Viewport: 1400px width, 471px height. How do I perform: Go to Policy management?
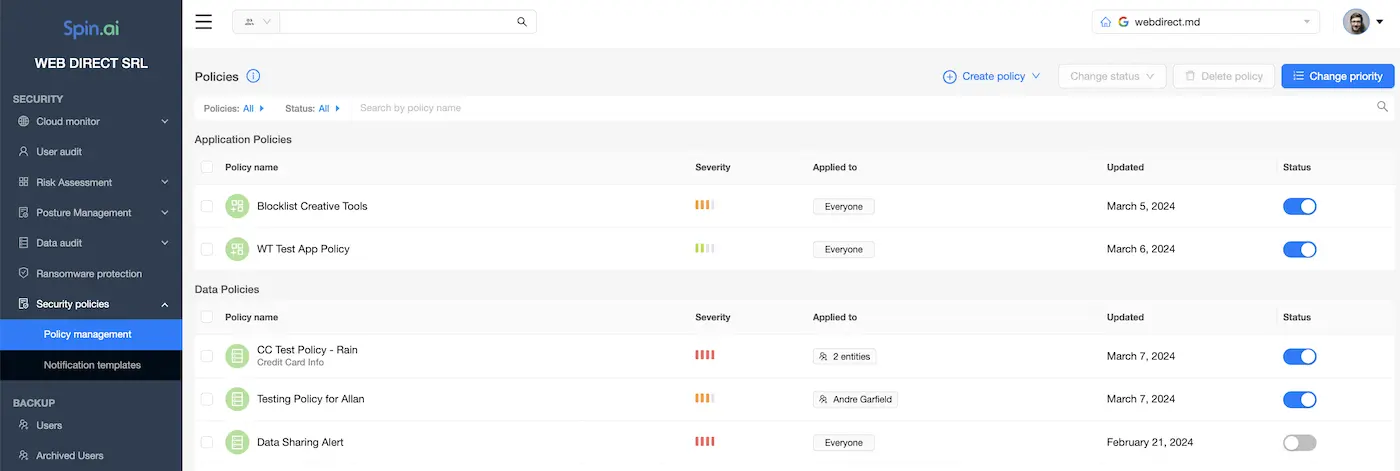[91, 334]
